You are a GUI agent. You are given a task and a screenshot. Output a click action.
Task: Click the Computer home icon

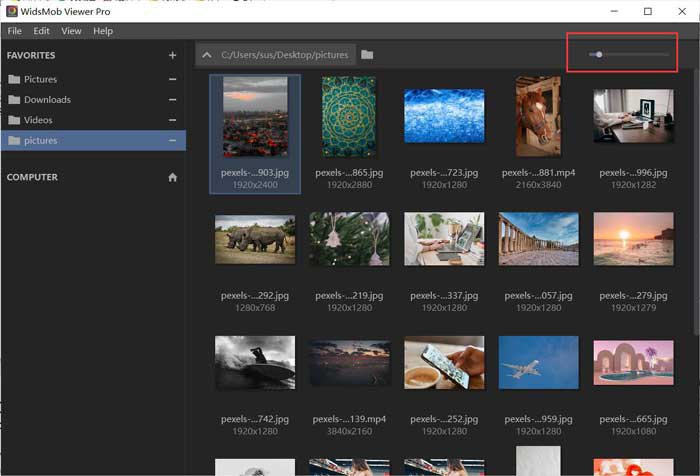pos(172,177)
